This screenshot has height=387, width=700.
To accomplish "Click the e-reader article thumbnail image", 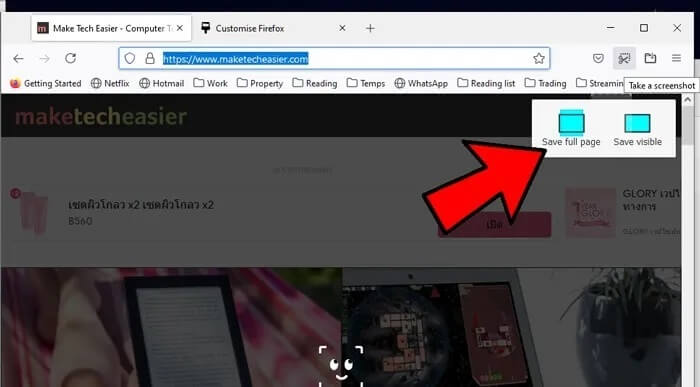I will tap(171, 327).
